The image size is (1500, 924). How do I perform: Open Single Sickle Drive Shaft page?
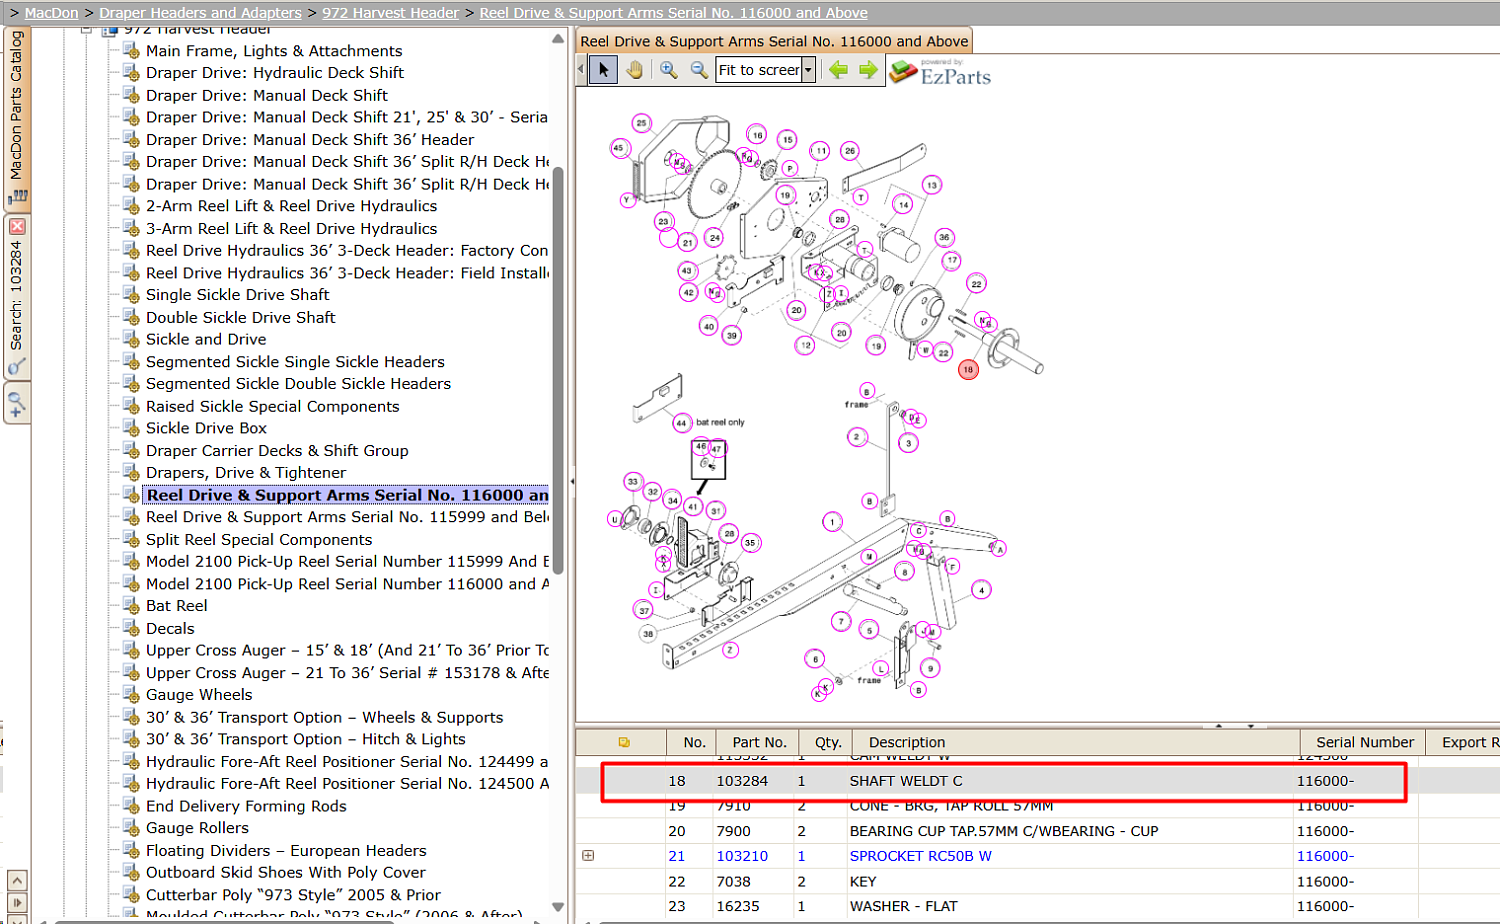click(x=237, y=295)
